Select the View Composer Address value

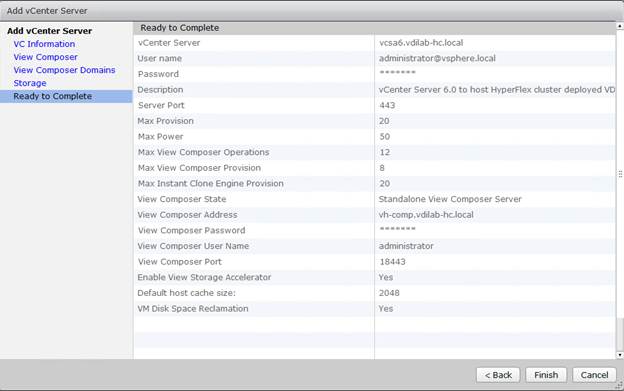point(426,215)
